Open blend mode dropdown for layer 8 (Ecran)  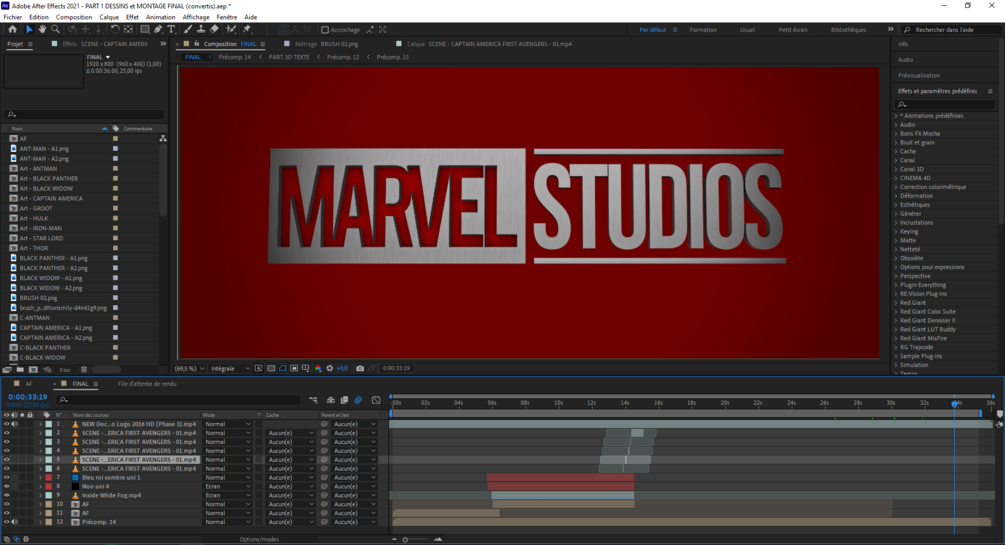(228, 487)
